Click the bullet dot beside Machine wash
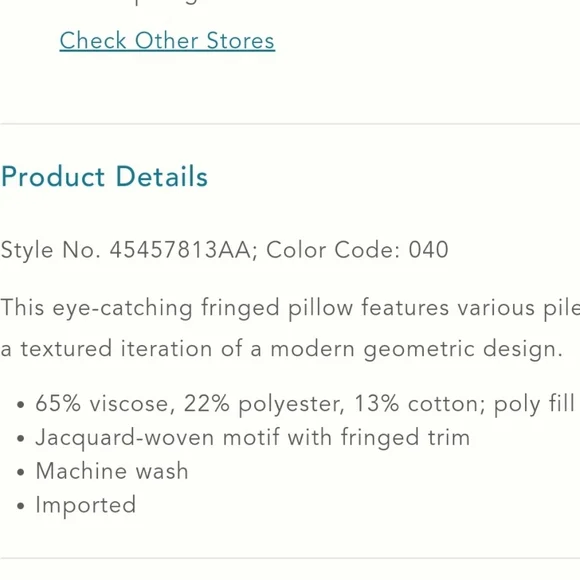 click(21, 473)
